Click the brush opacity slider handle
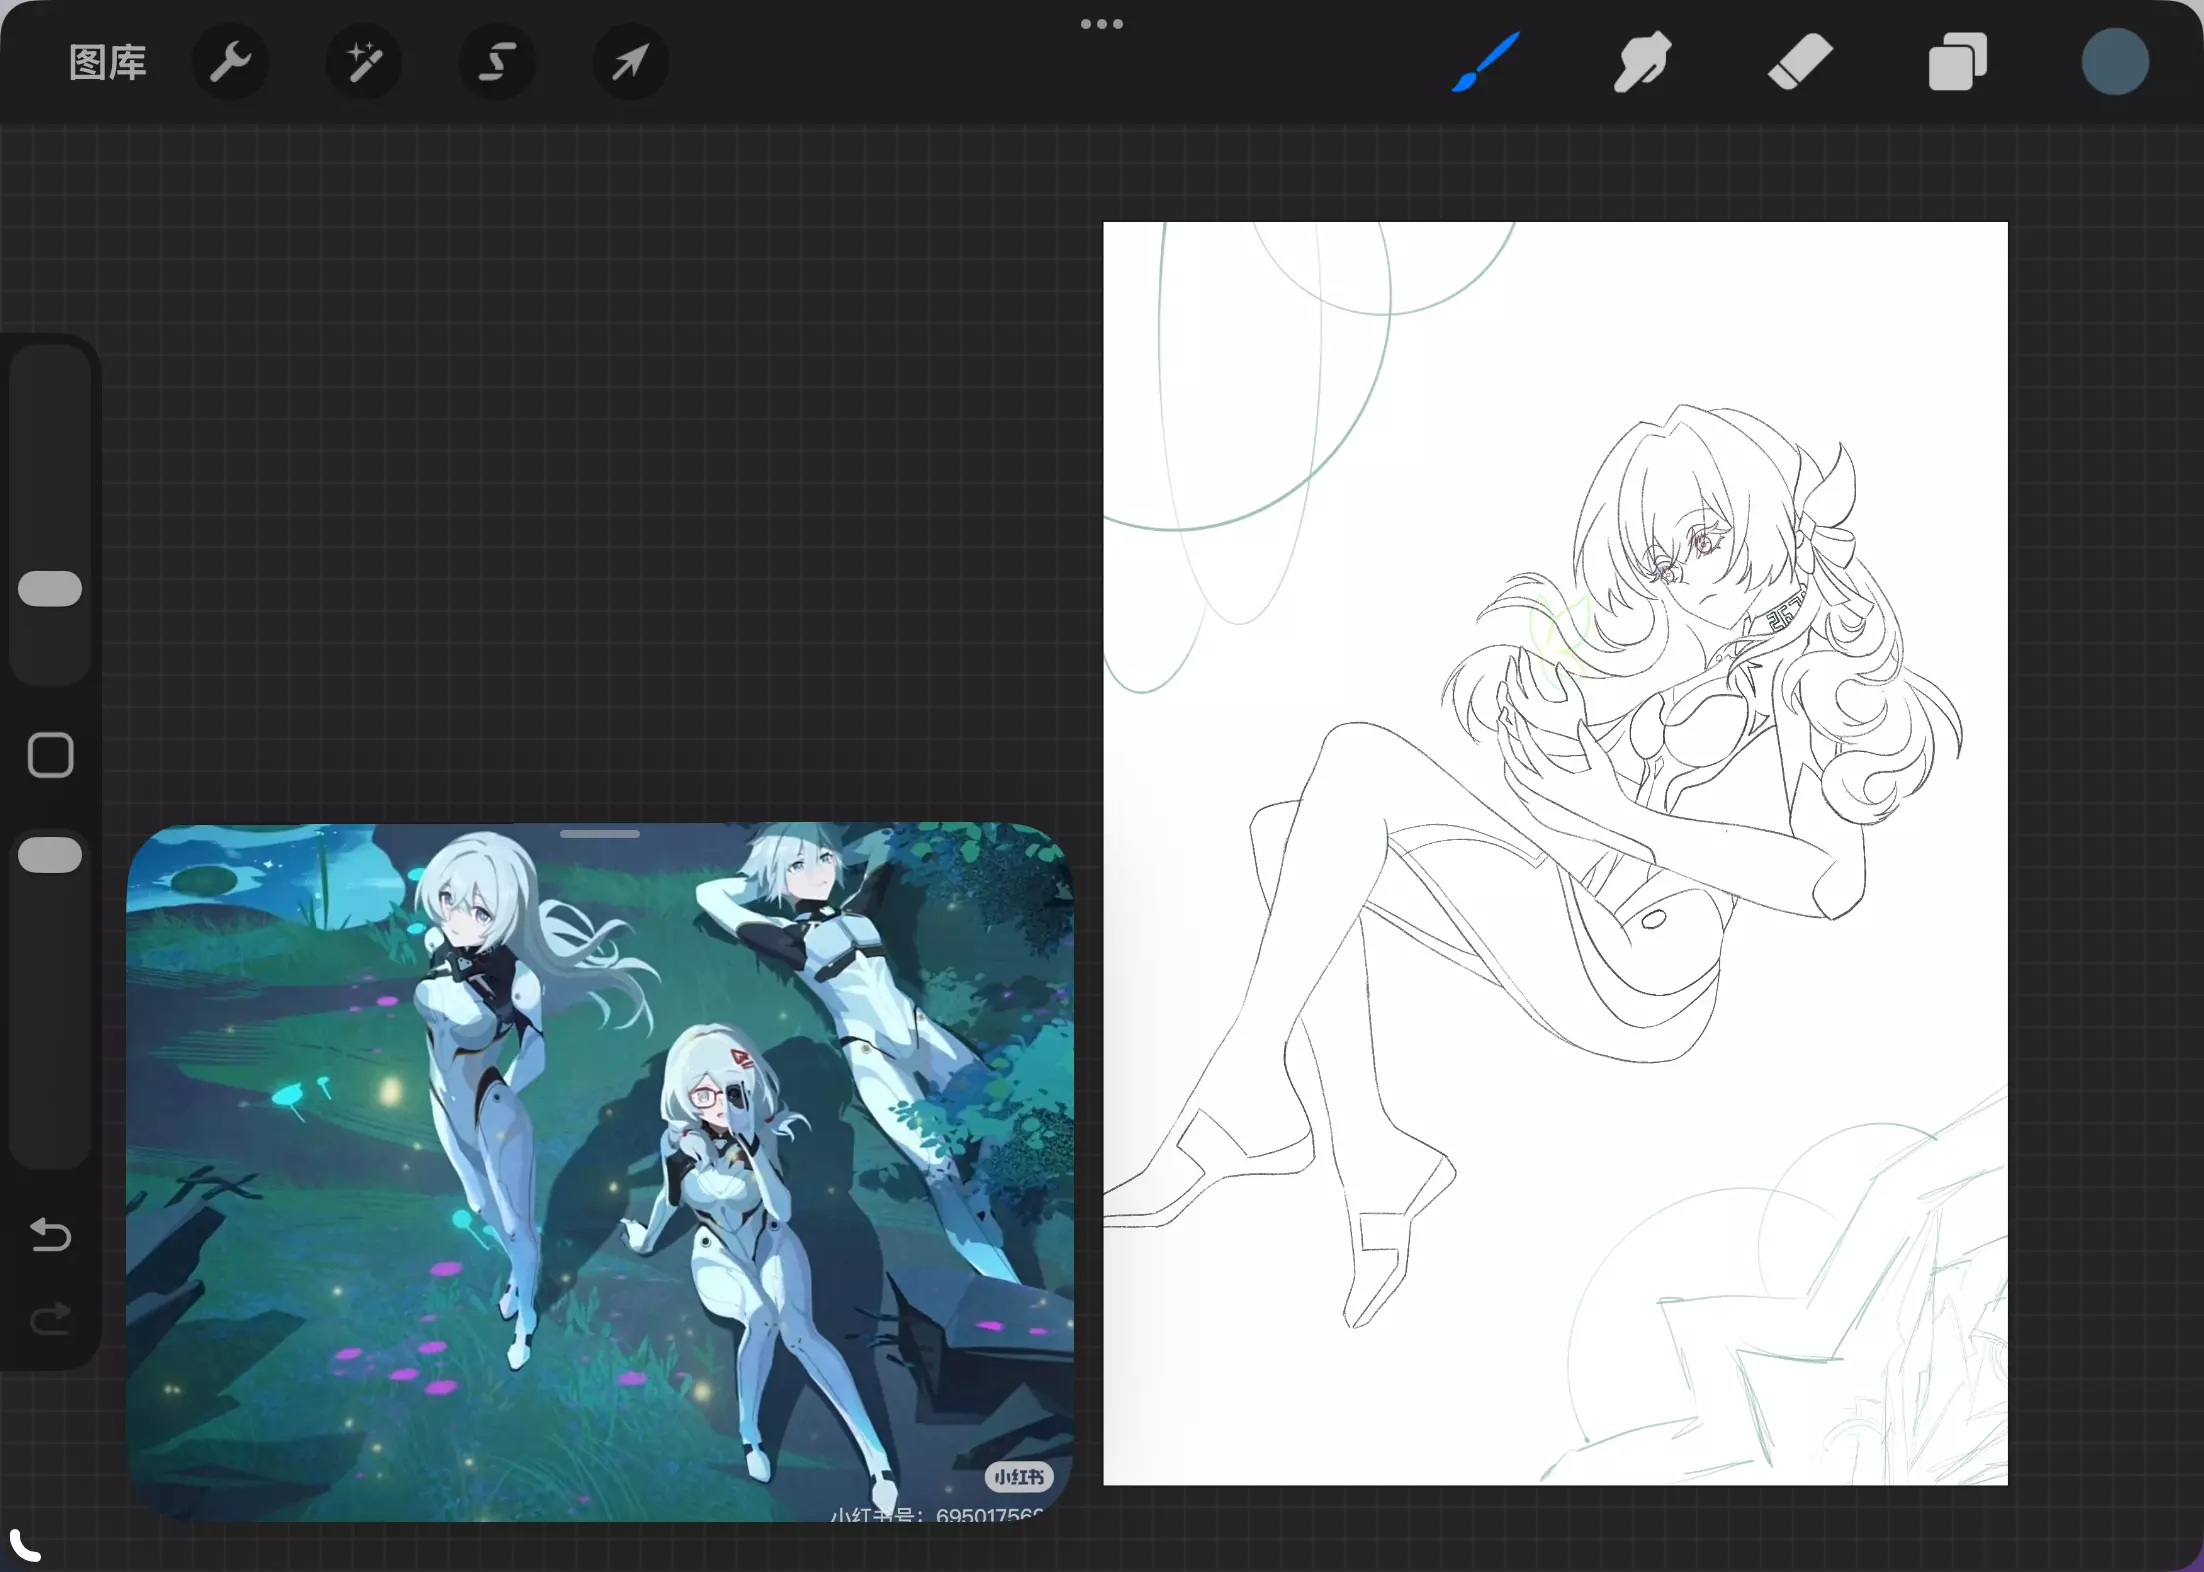 point(50,855)
